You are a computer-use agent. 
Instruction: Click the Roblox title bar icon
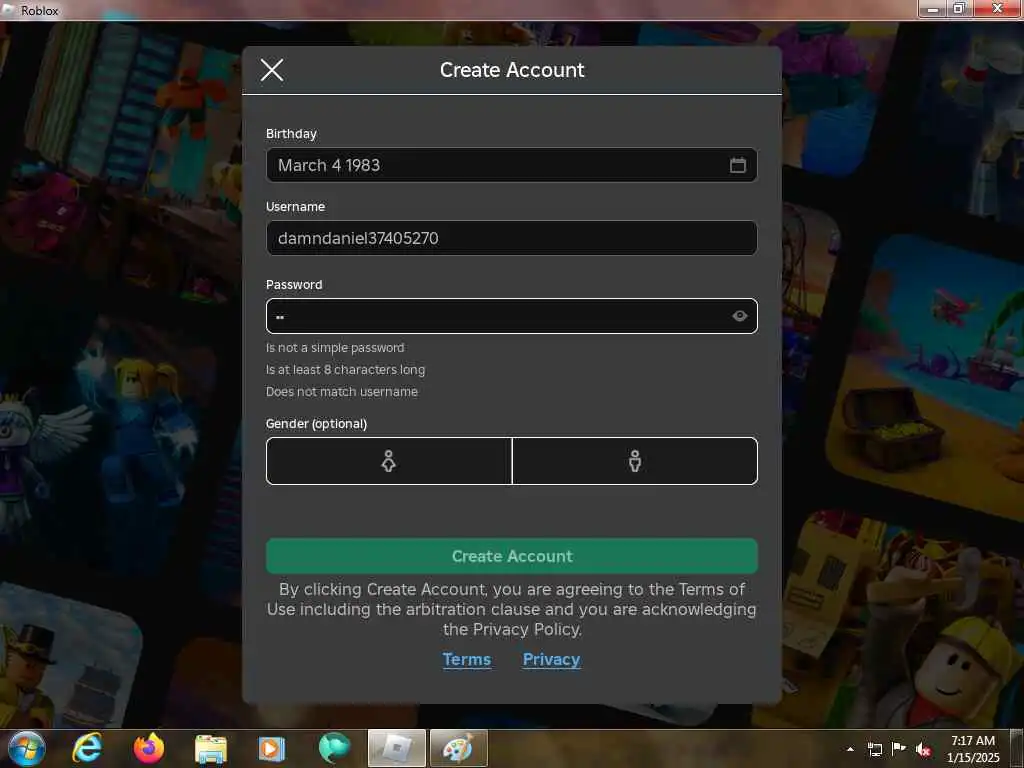[x=8, y=10]
